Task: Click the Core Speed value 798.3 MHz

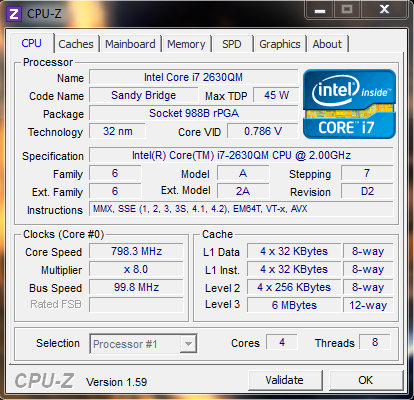Action: point(136,251)
